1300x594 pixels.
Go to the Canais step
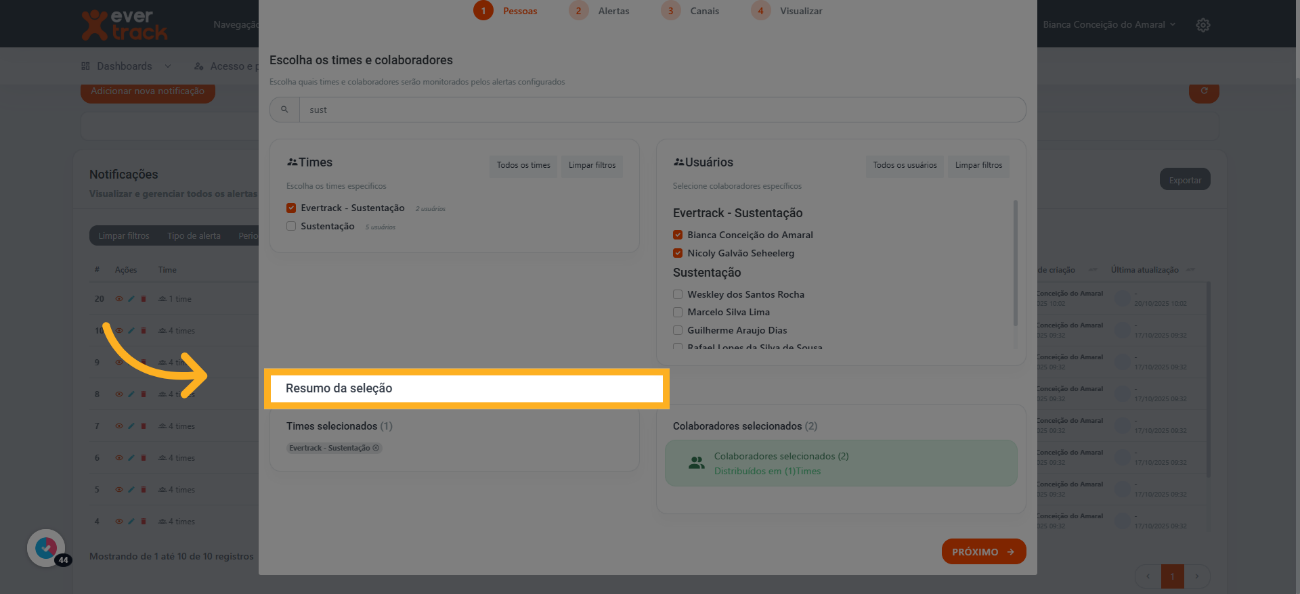(692, 11)
